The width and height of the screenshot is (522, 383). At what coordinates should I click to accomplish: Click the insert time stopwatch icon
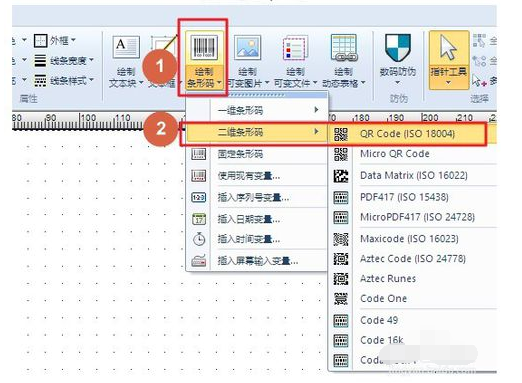pyautogui.click(x=199, y=239)
